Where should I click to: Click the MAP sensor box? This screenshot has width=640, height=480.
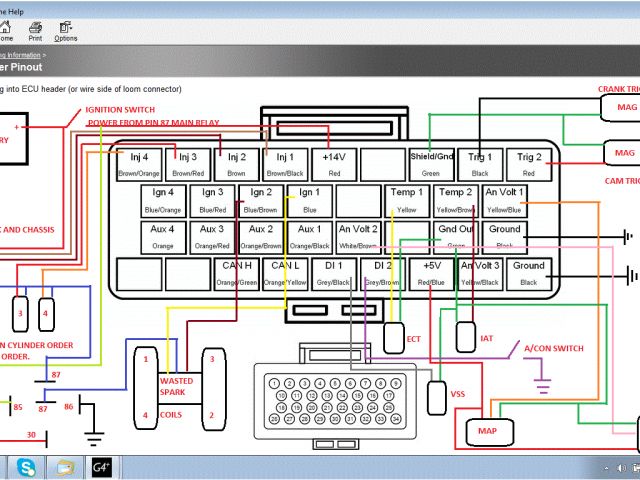tap(488, 432)
